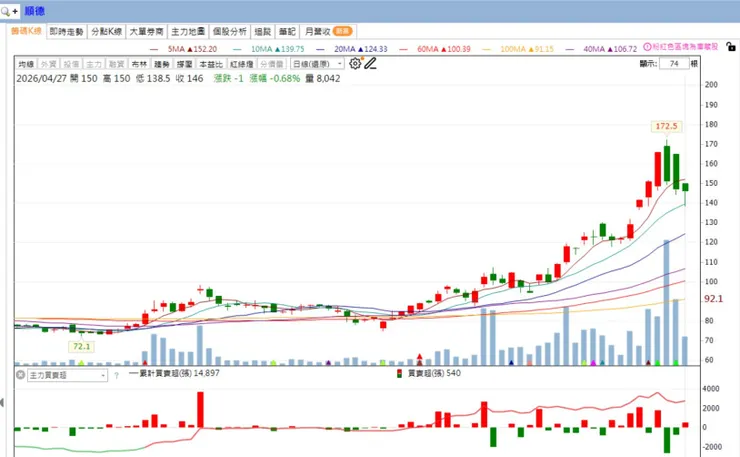Open the 筆記 tab
740x457 pixels.
[x=287, y=32]
